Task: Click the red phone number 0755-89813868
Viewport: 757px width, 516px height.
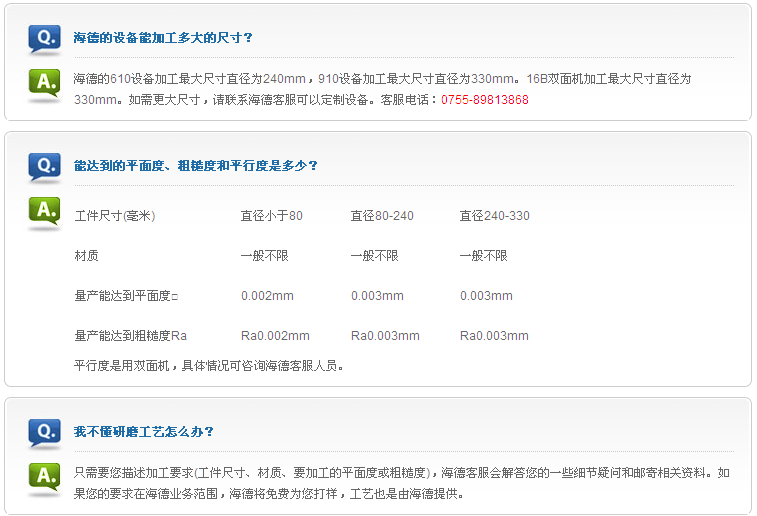Action: pyautogui.click(x=485, y=100)
